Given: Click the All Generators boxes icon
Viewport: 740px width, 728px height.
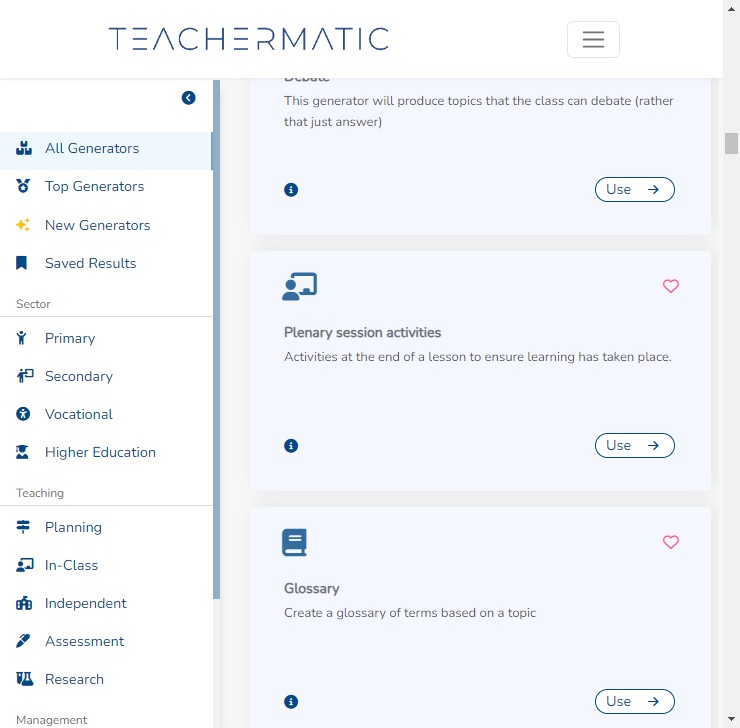Looking at the screenshot, I should click(24, 148).
